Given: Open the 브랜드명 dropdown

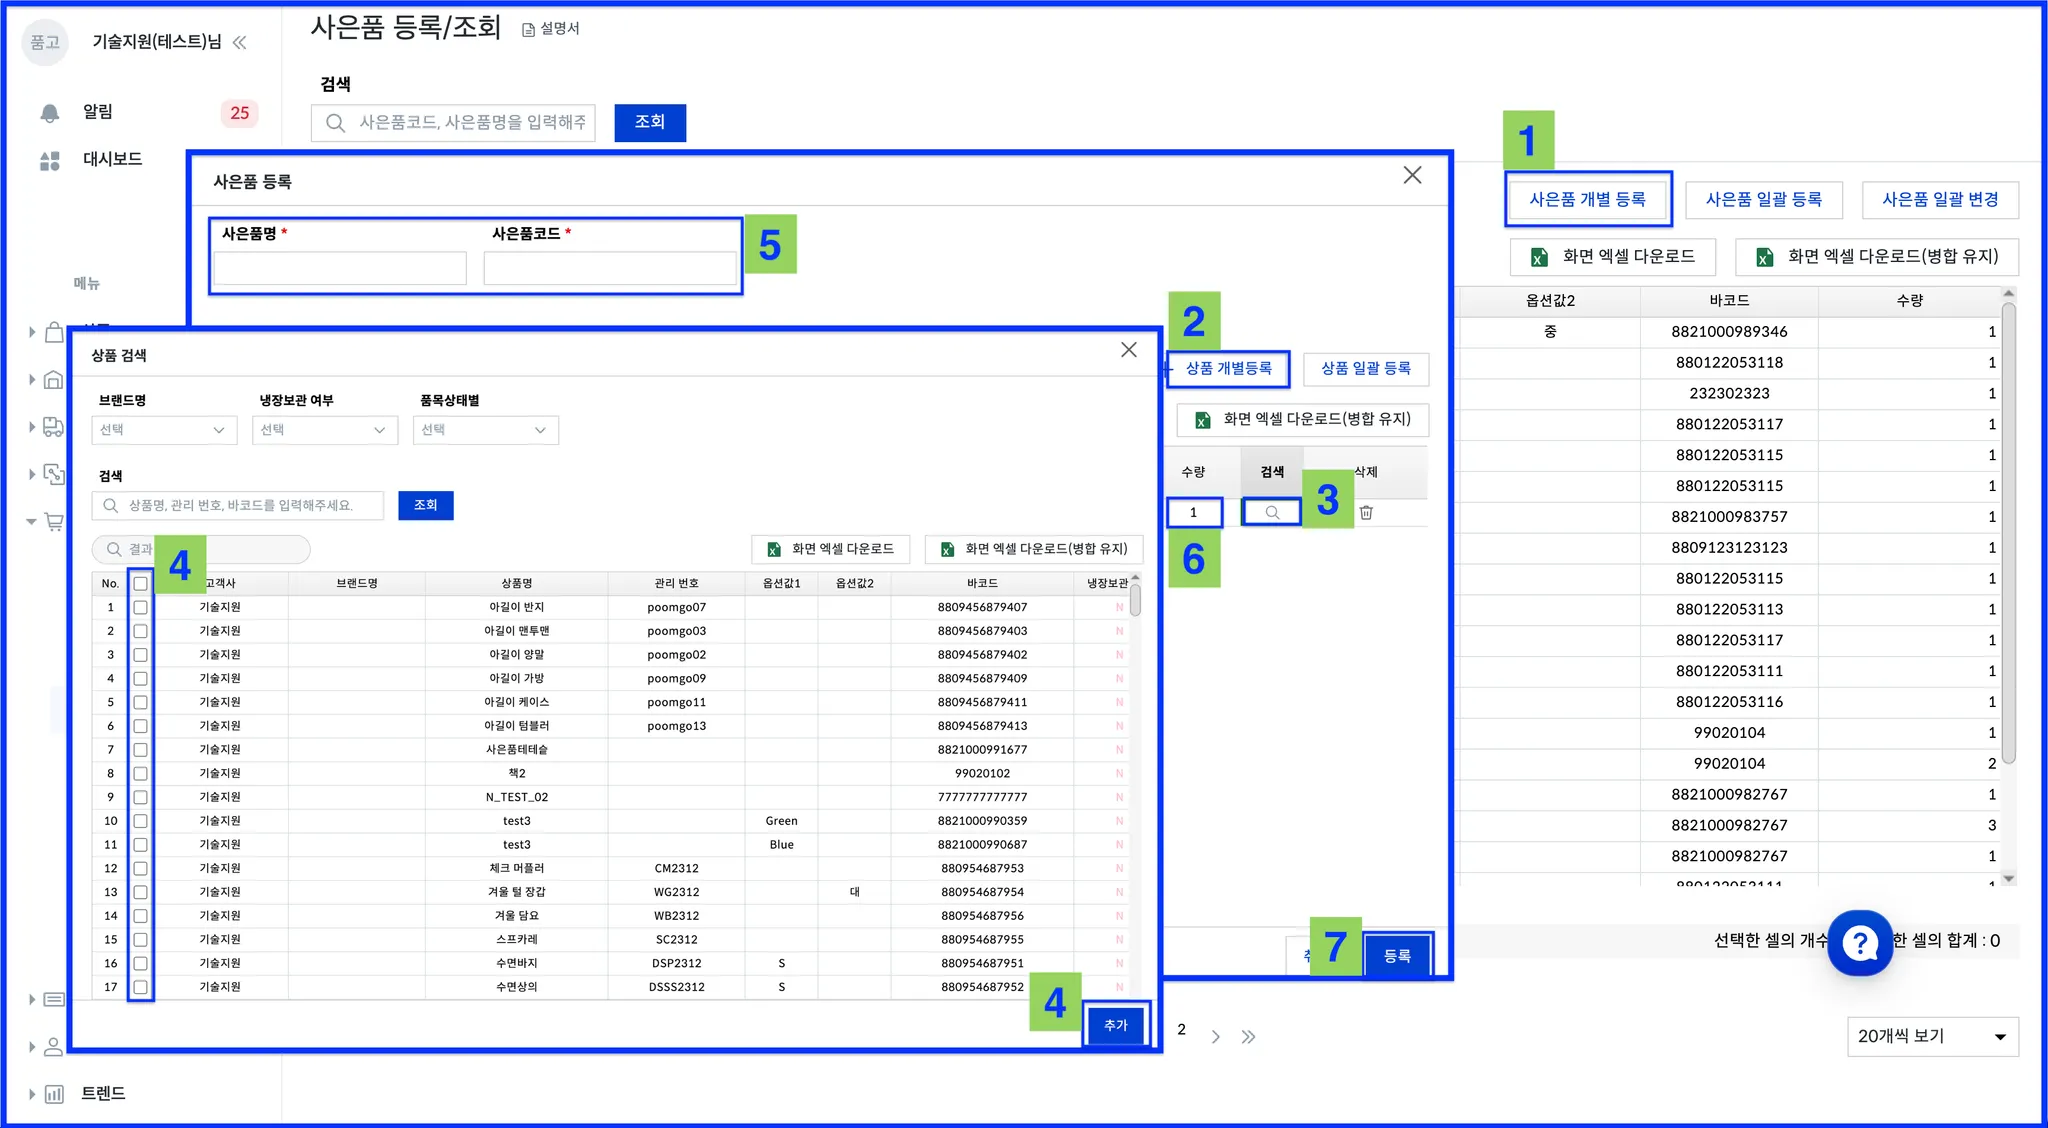Looking at the screenshot, I should coord(163,430).
